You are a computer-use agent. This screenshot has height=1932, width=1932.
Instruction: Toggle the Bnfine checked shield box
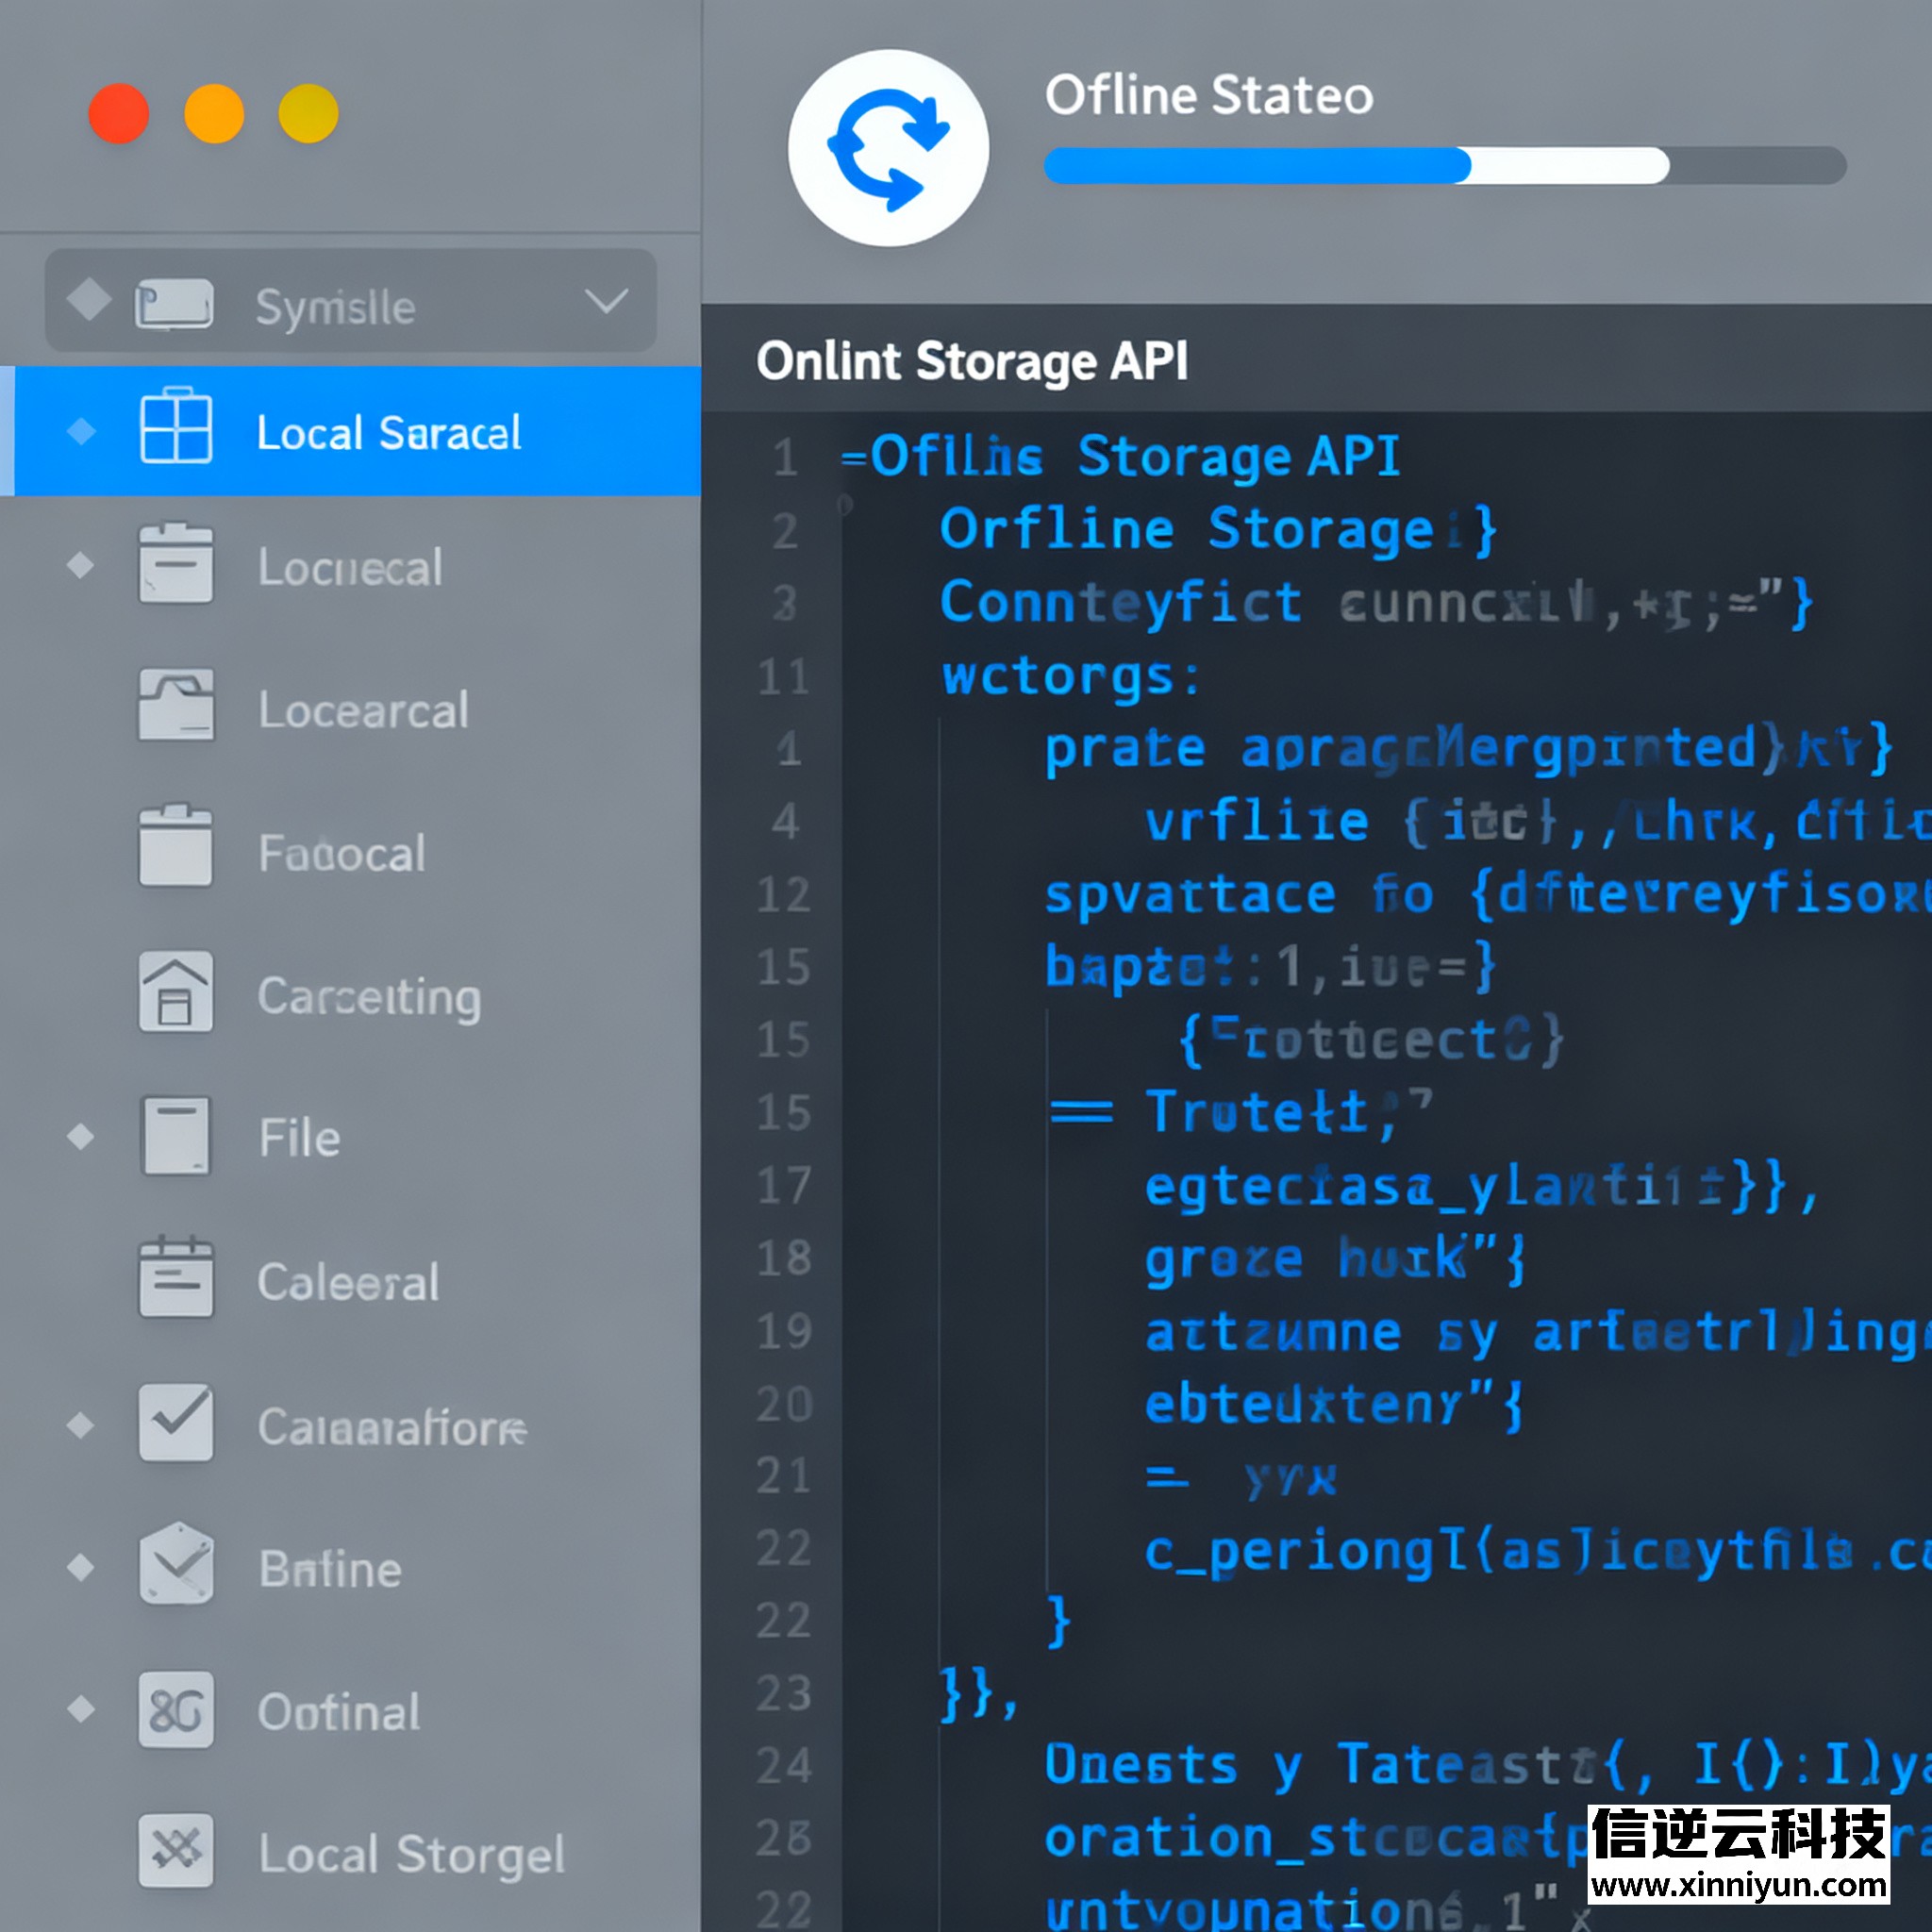(x=176, y=1564)
